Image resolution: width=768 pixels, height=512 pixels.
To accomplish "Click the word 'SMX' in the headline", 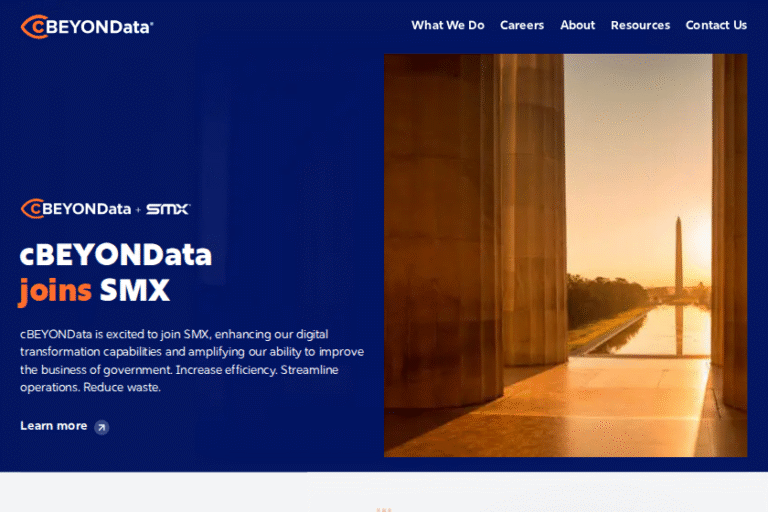I will point(135,291).
